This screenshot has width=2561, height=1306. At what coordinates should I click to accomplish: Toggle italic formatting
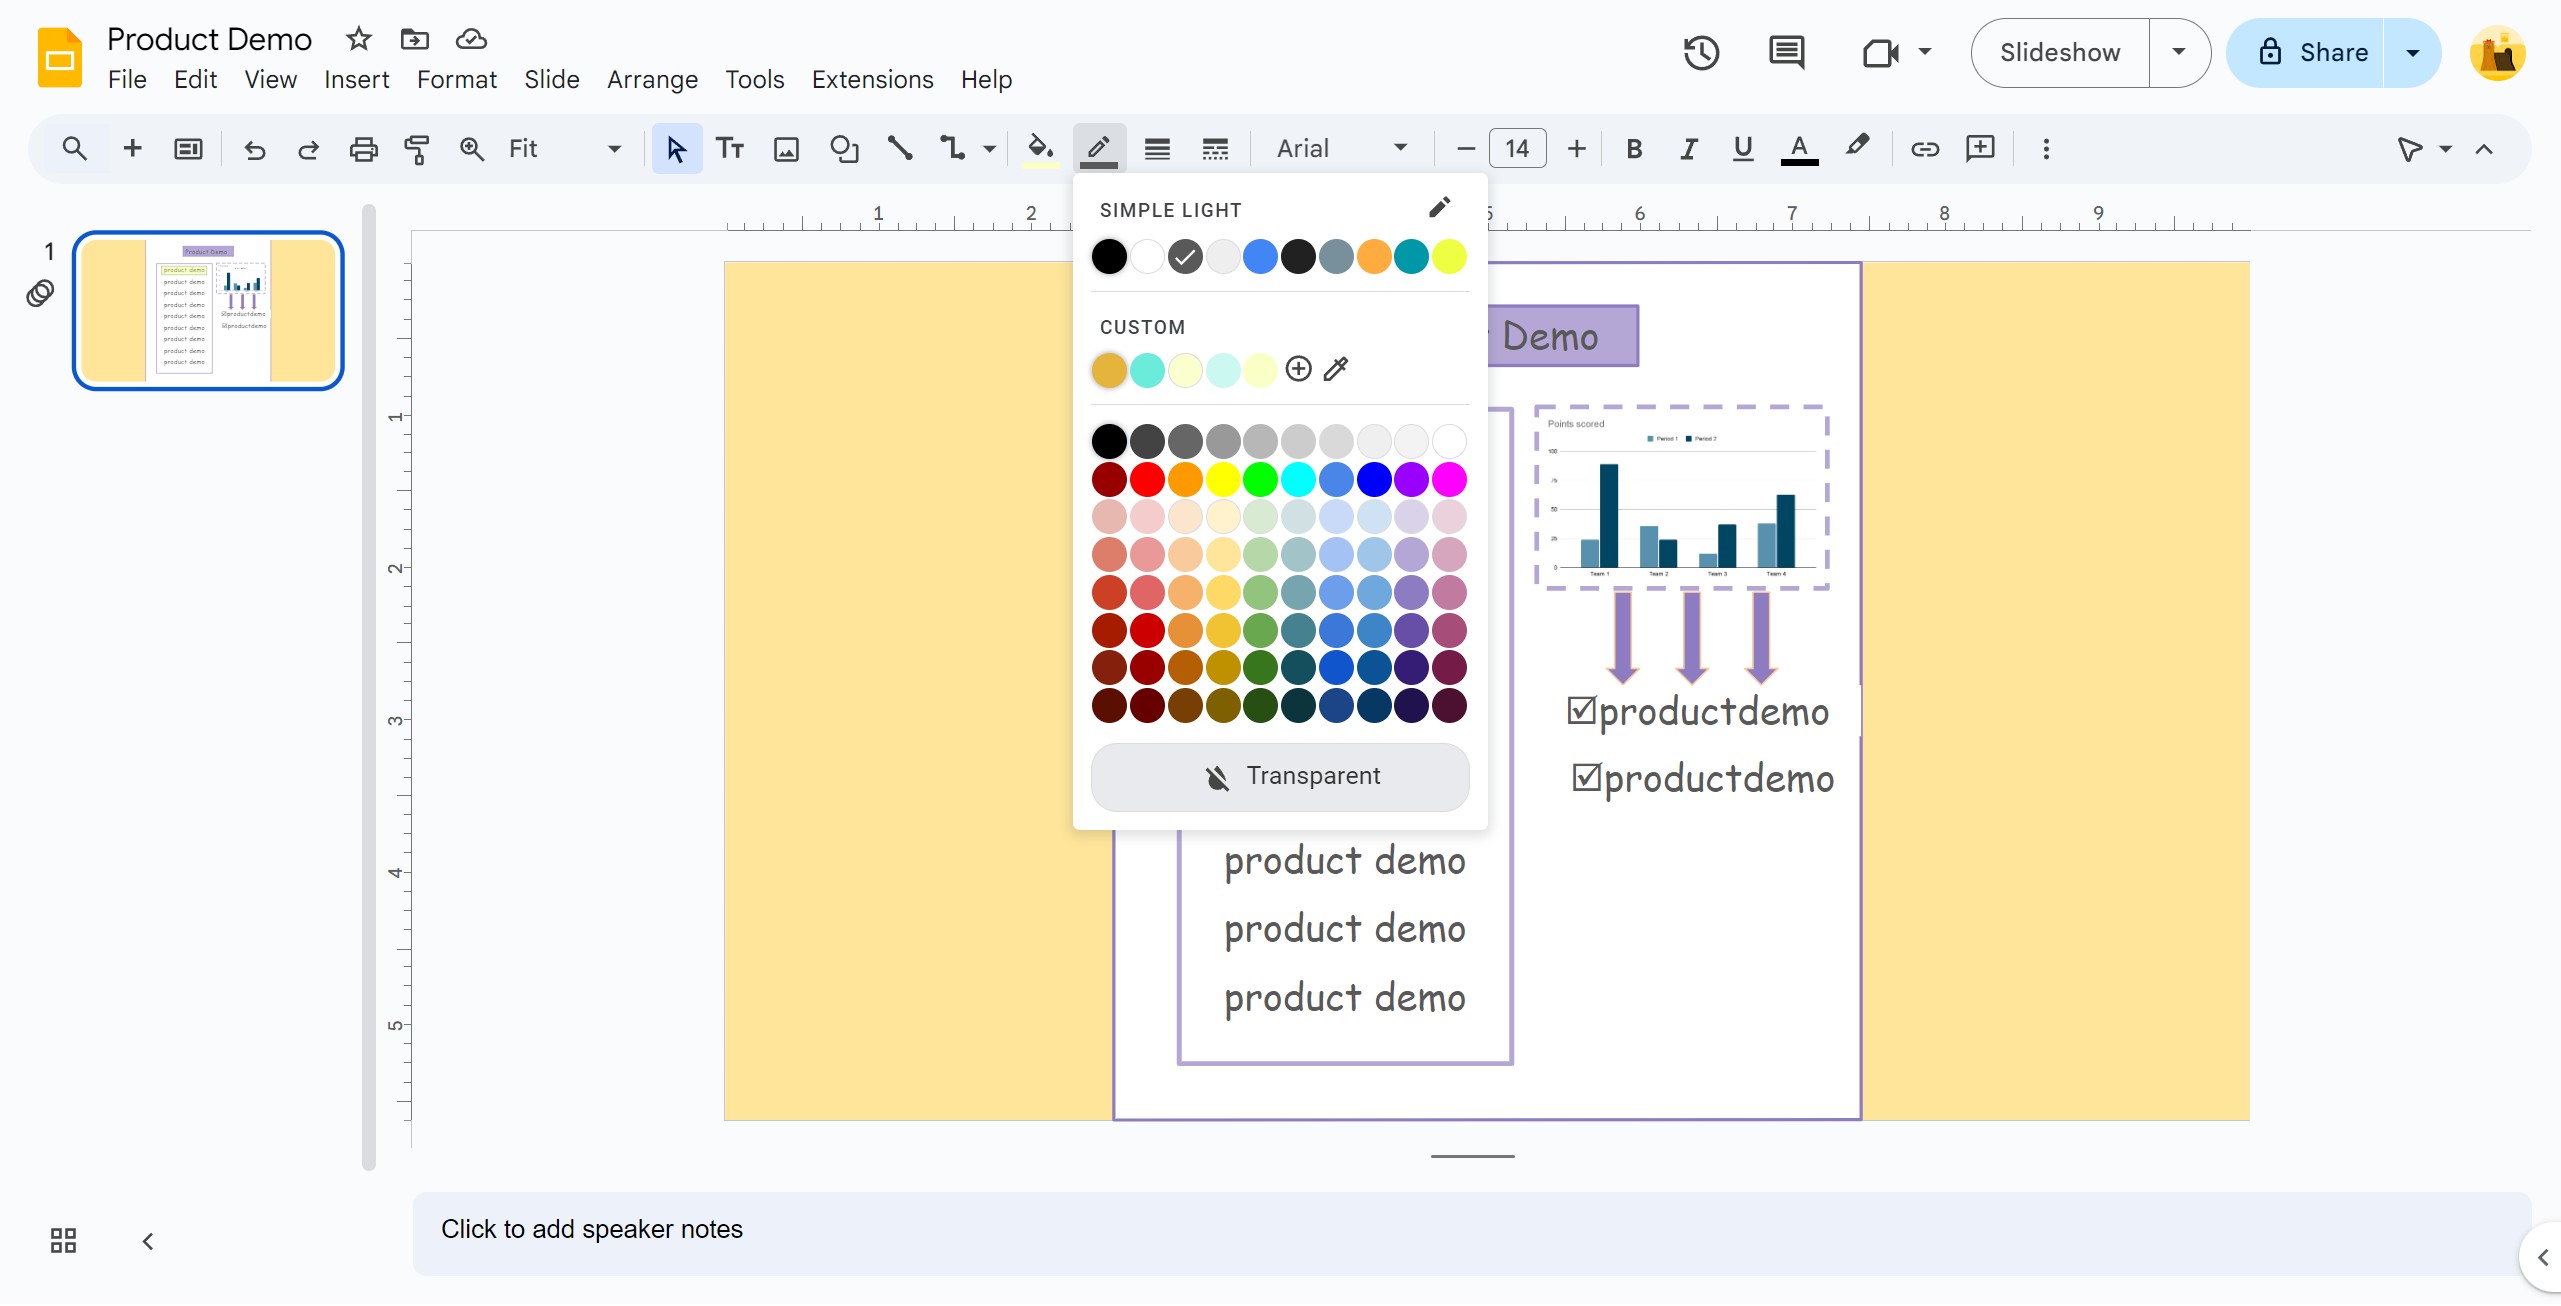1689,149
